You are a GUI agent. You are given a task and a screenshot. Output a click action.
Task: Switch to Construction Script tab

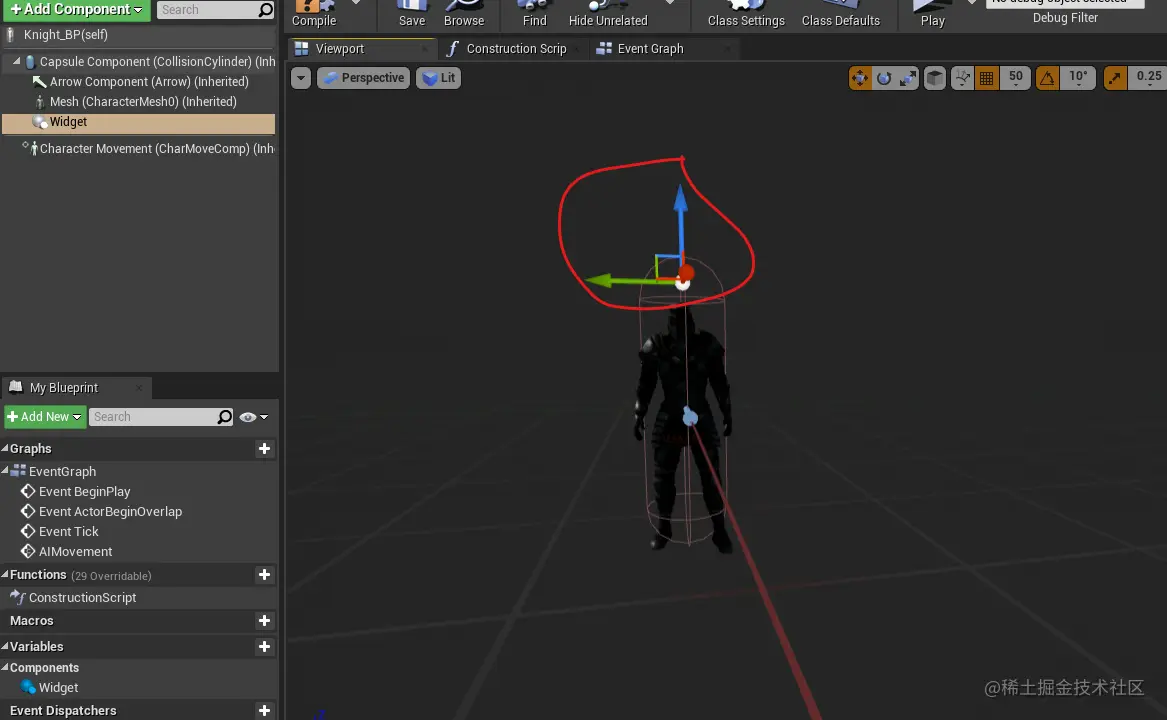[x=516, y=49]
